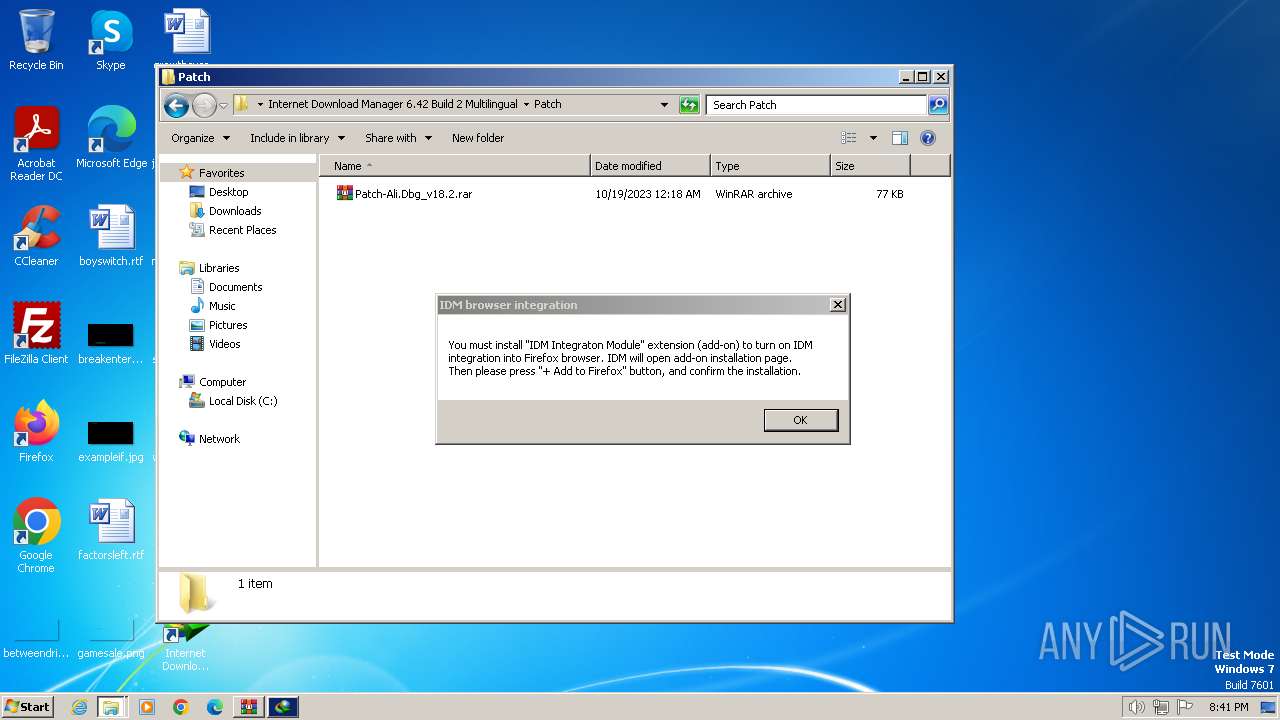Open the Music library
This screenshot has width=1280, height=720.
pyautogui.click(x=222, y=306)
